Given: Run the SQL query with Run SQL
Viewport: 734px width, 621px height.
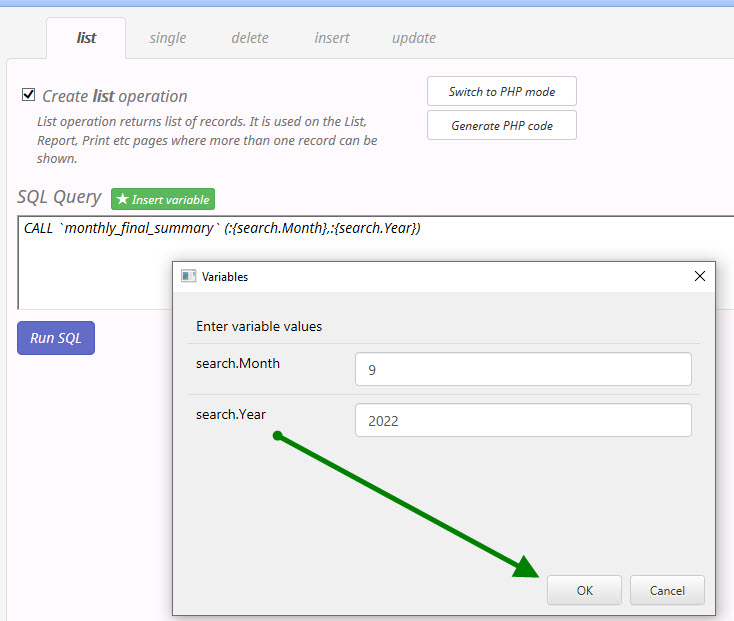Looking at the screenshot, I should click(56, 338).
